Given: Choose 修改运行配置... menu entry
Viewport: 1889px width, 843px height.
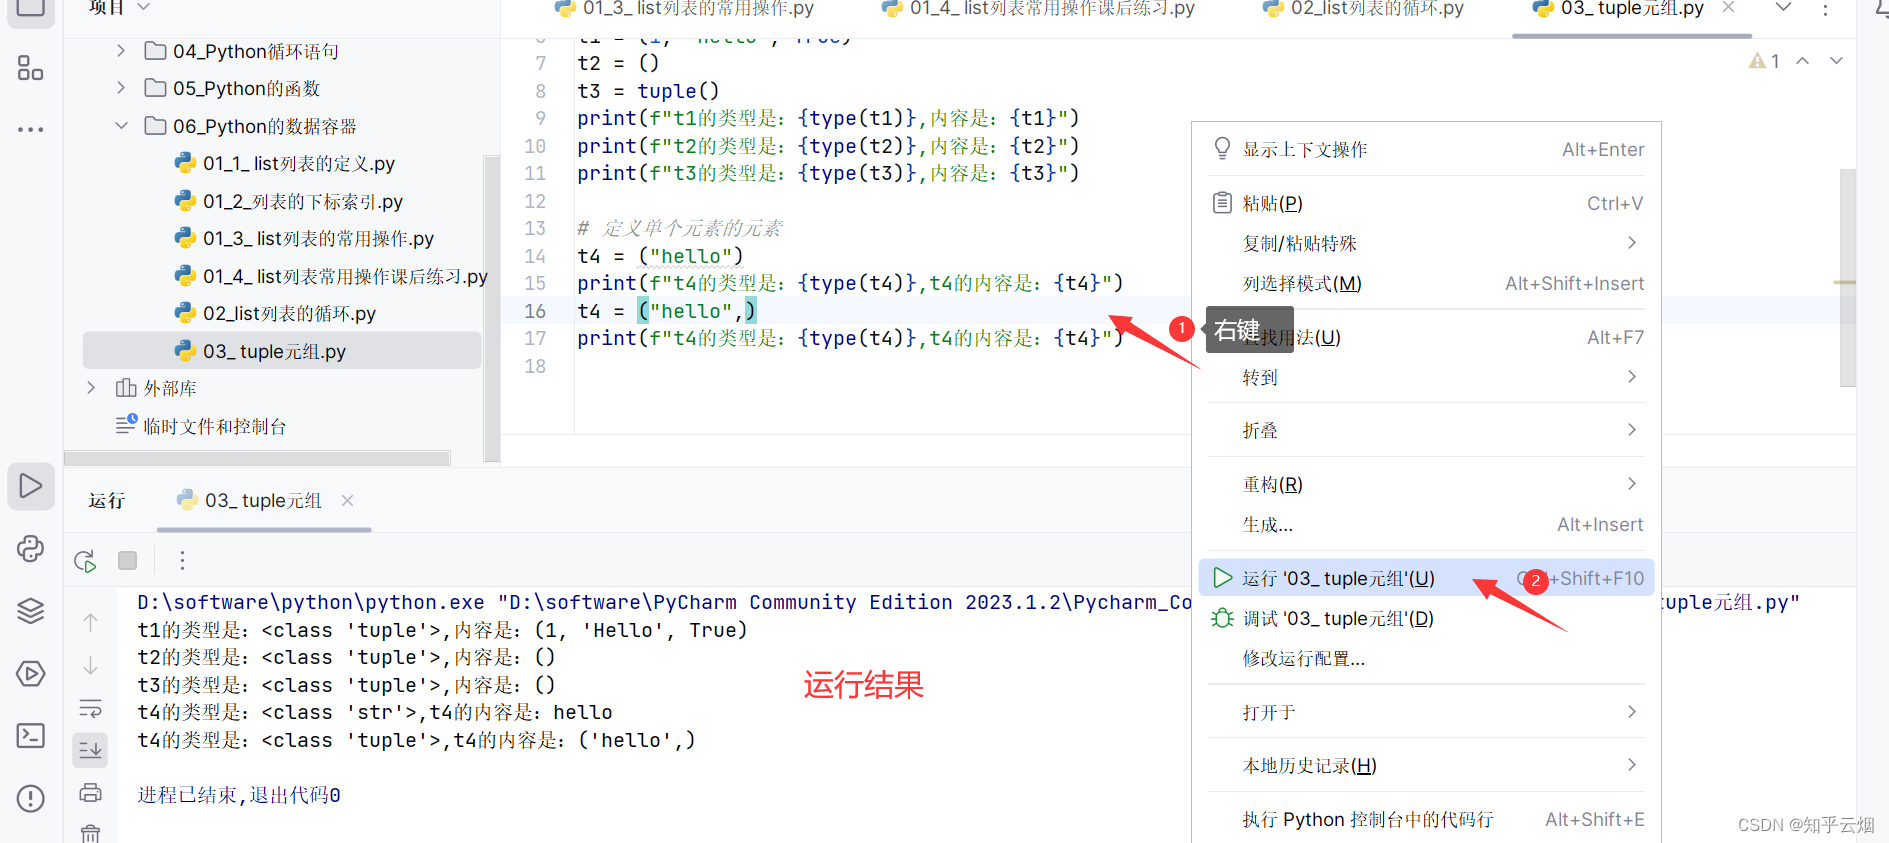Looking at the screenshot, I should tap(1426, 658).
